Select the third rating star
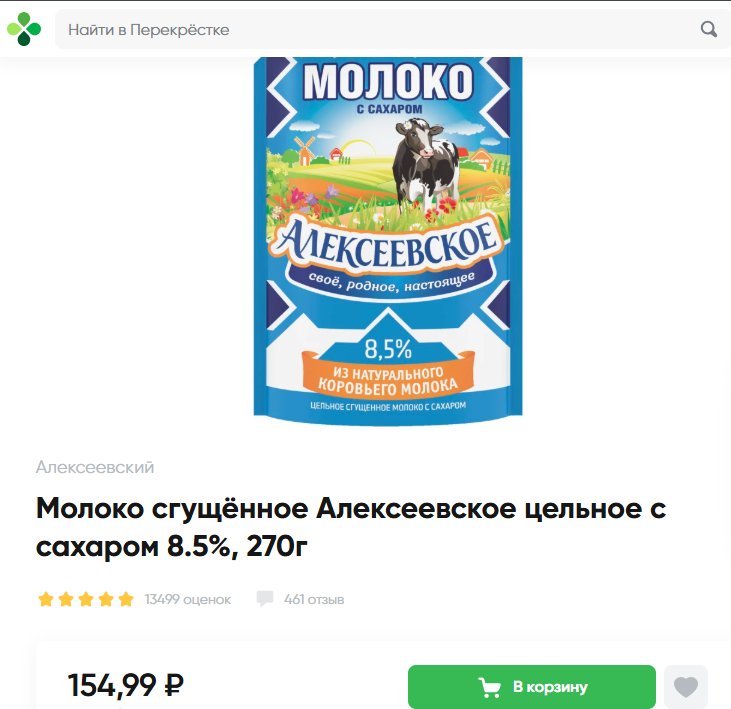 86,599
